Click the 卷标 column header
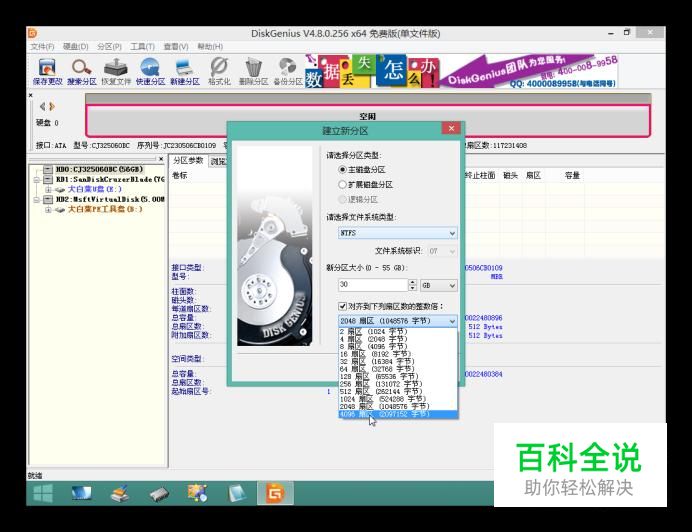Screen dimensions: 692x532 pos(180,176)
